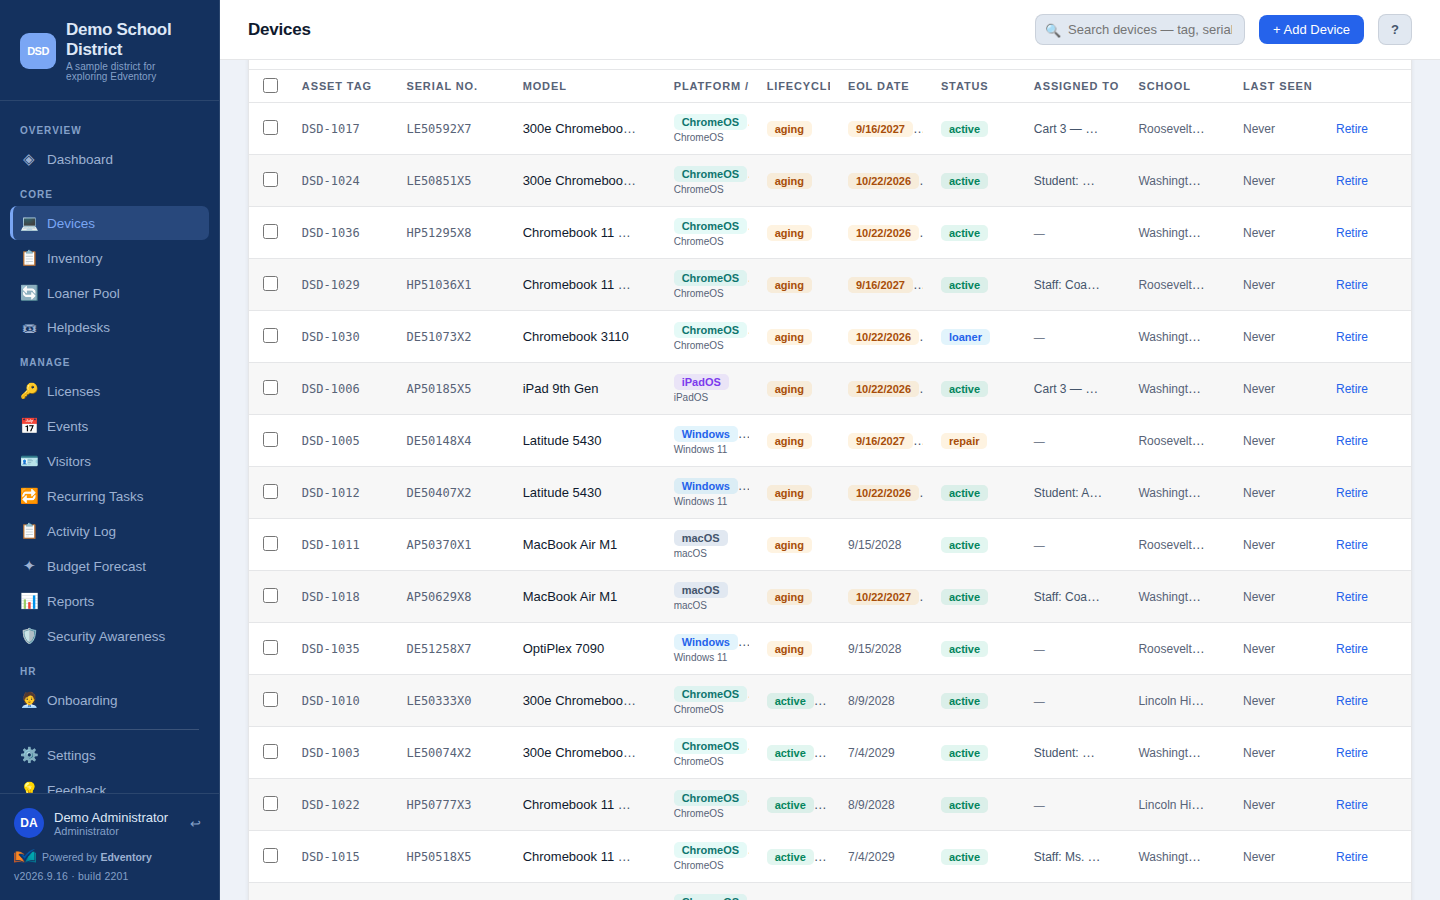Open Loaner Pool menu item
The image size is (1440, 900).
[x=109, y=294]
